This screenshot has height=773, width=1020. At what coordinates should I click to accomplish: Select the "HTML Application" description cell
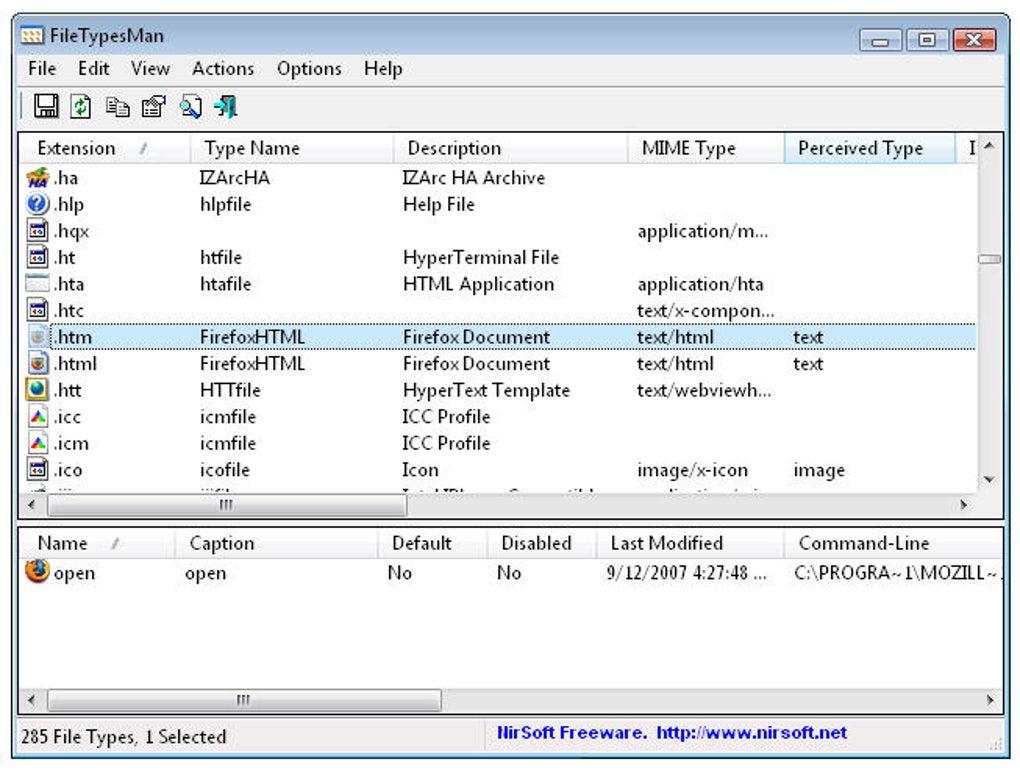478,284
